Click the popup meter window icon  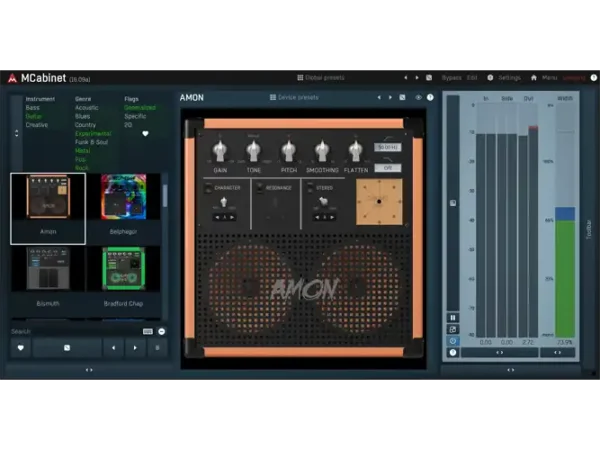pyautogui.click(x=453, y=329)
